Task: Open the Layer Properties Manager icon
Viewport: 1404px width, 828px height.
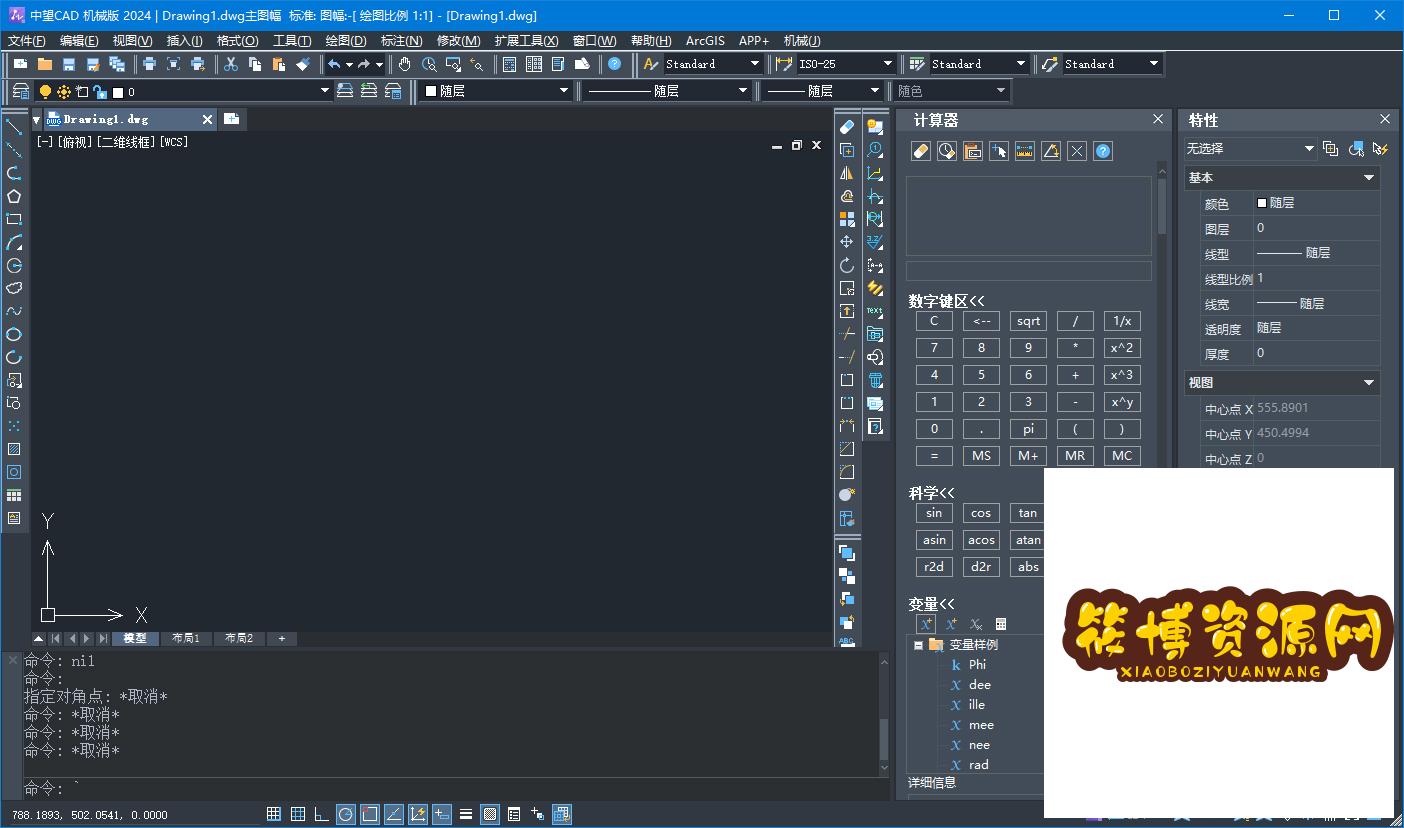Action: [x=20, y=91]
